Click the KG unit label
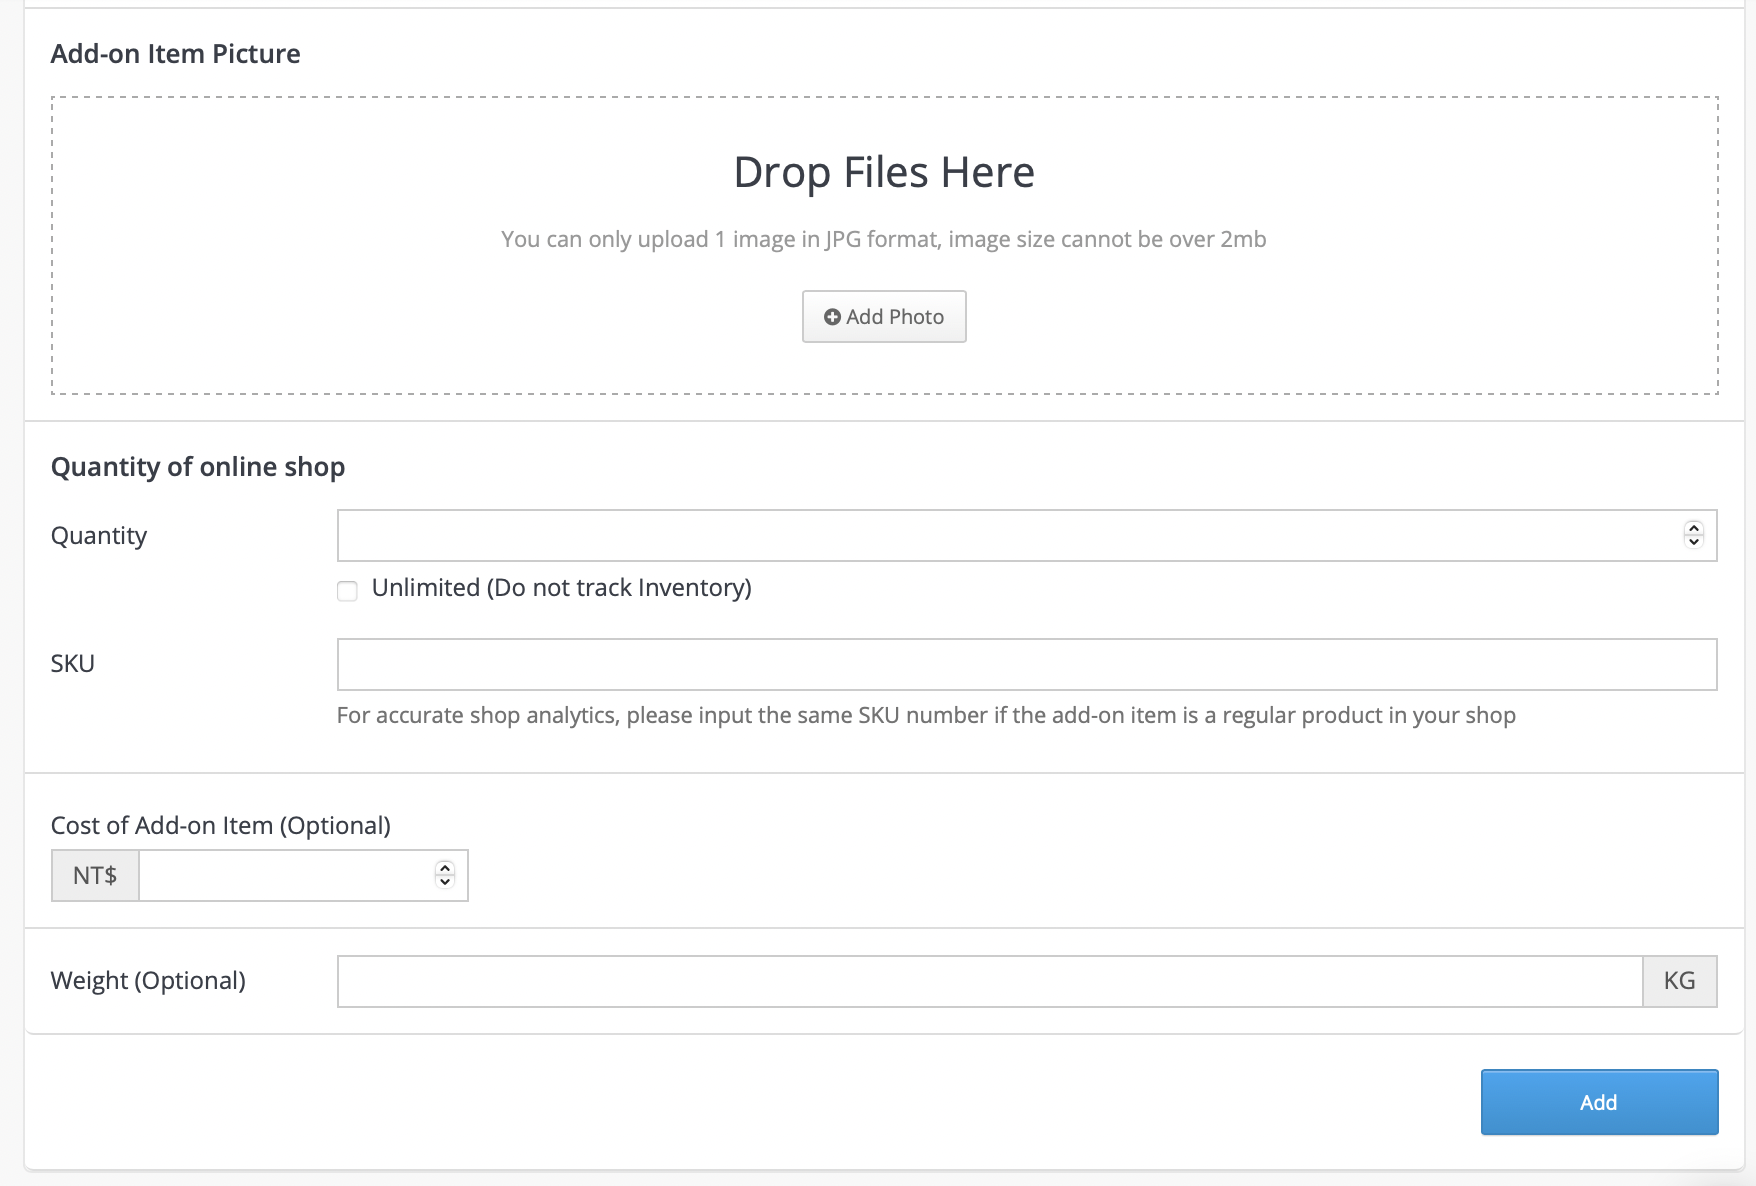Screen dimensions: 1756x1186 point(1680,981)
